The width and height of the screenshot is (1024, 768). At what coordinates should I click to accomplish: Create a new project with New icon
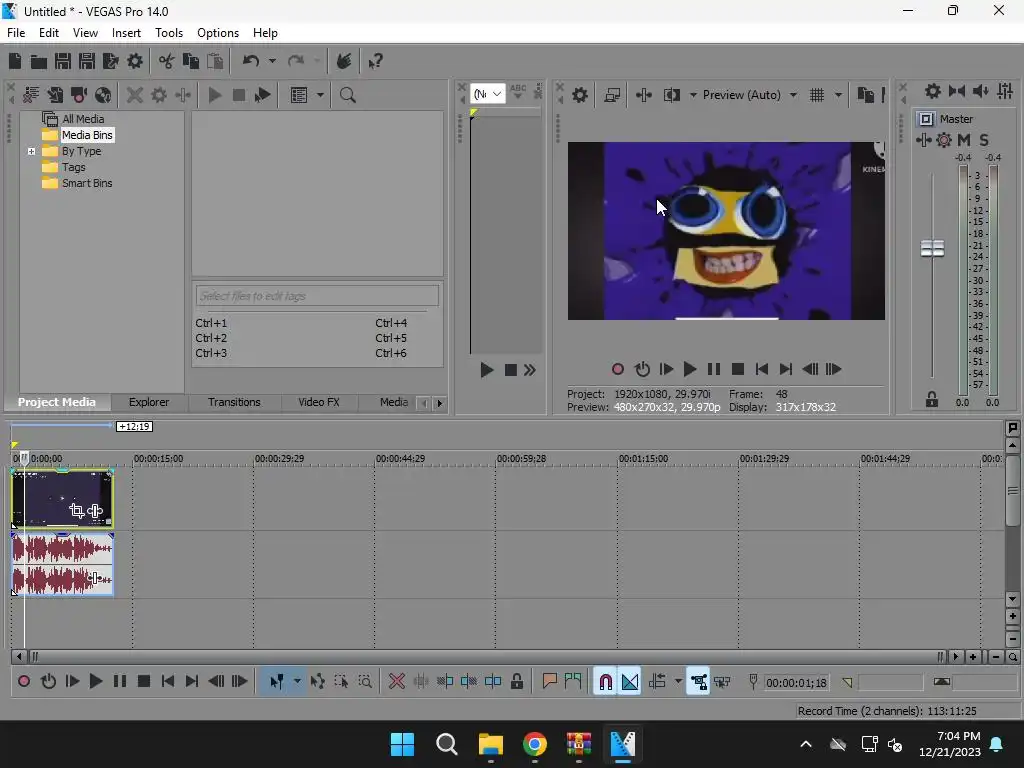pyautogui.click(x=15, y=61)
